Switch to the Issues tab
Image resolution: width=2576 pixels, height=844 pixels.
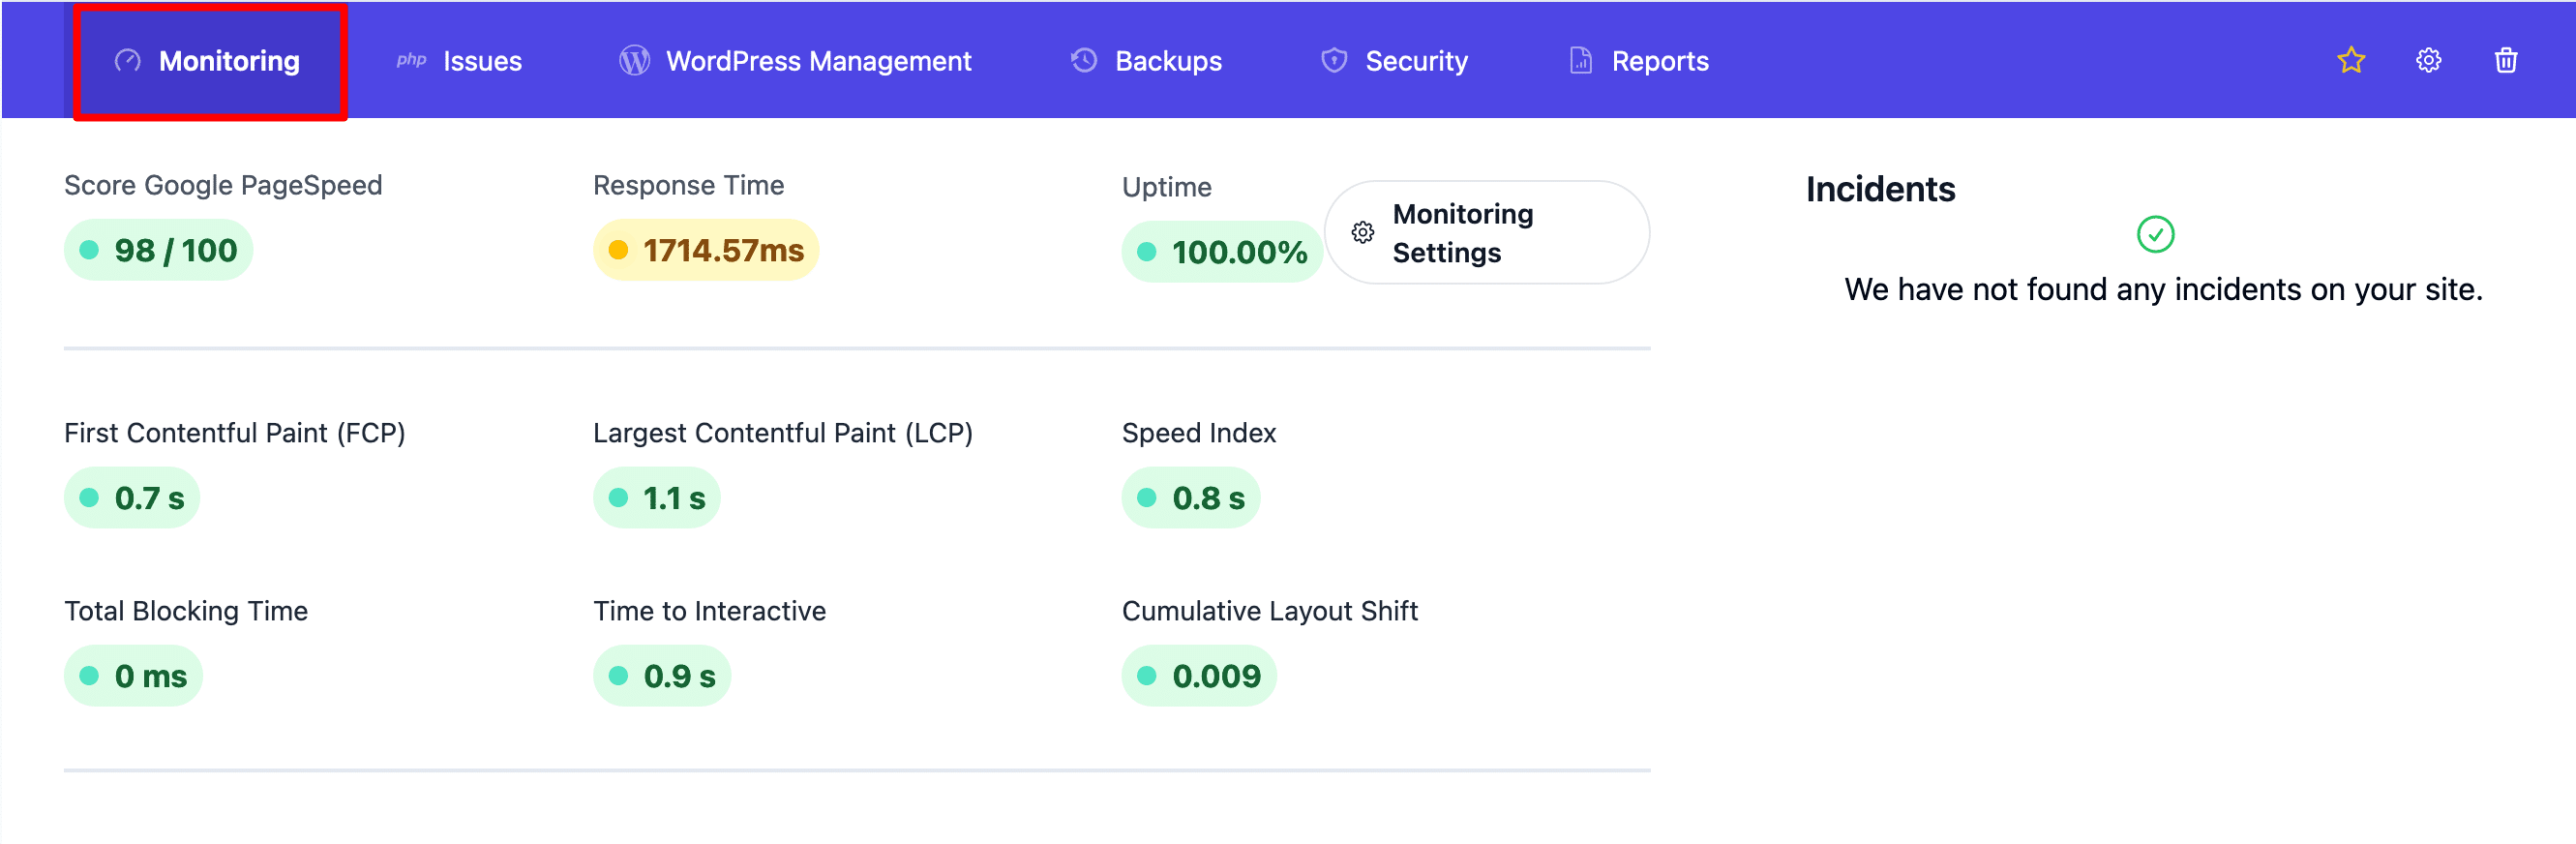459,61
